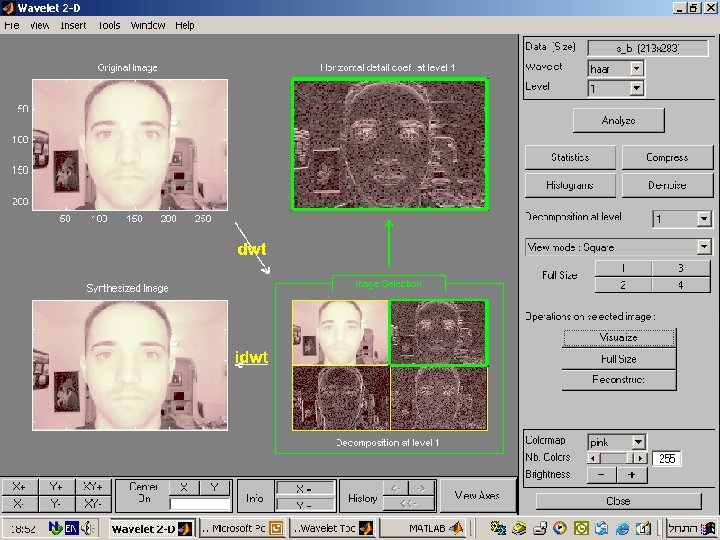Increase brightness with the plus button
The width and height of the screenshot is (720, 540).
(631, 475)
